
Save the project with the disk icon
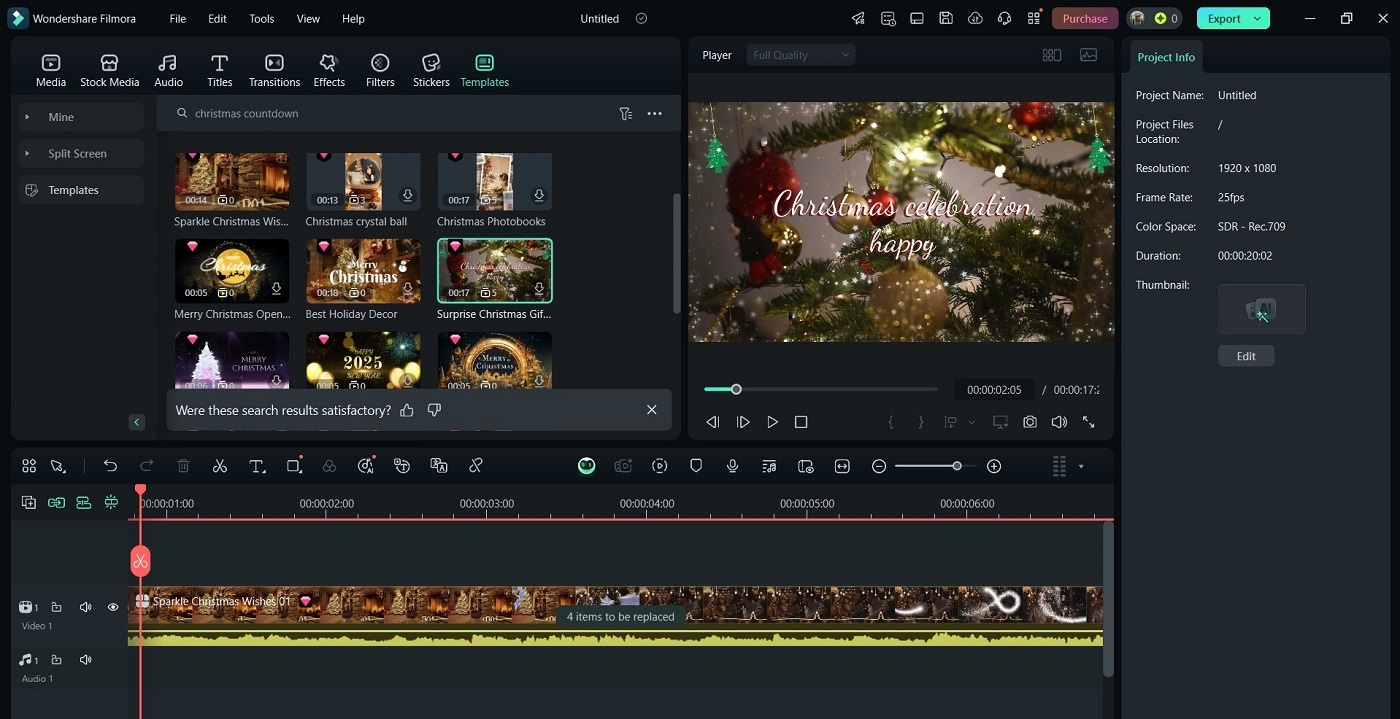click(946, 18)
